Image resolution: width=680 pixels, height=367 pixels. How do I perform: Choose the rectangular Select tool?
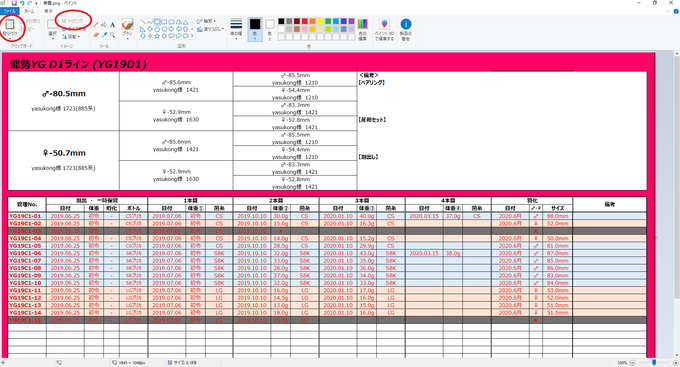[52, 24]
